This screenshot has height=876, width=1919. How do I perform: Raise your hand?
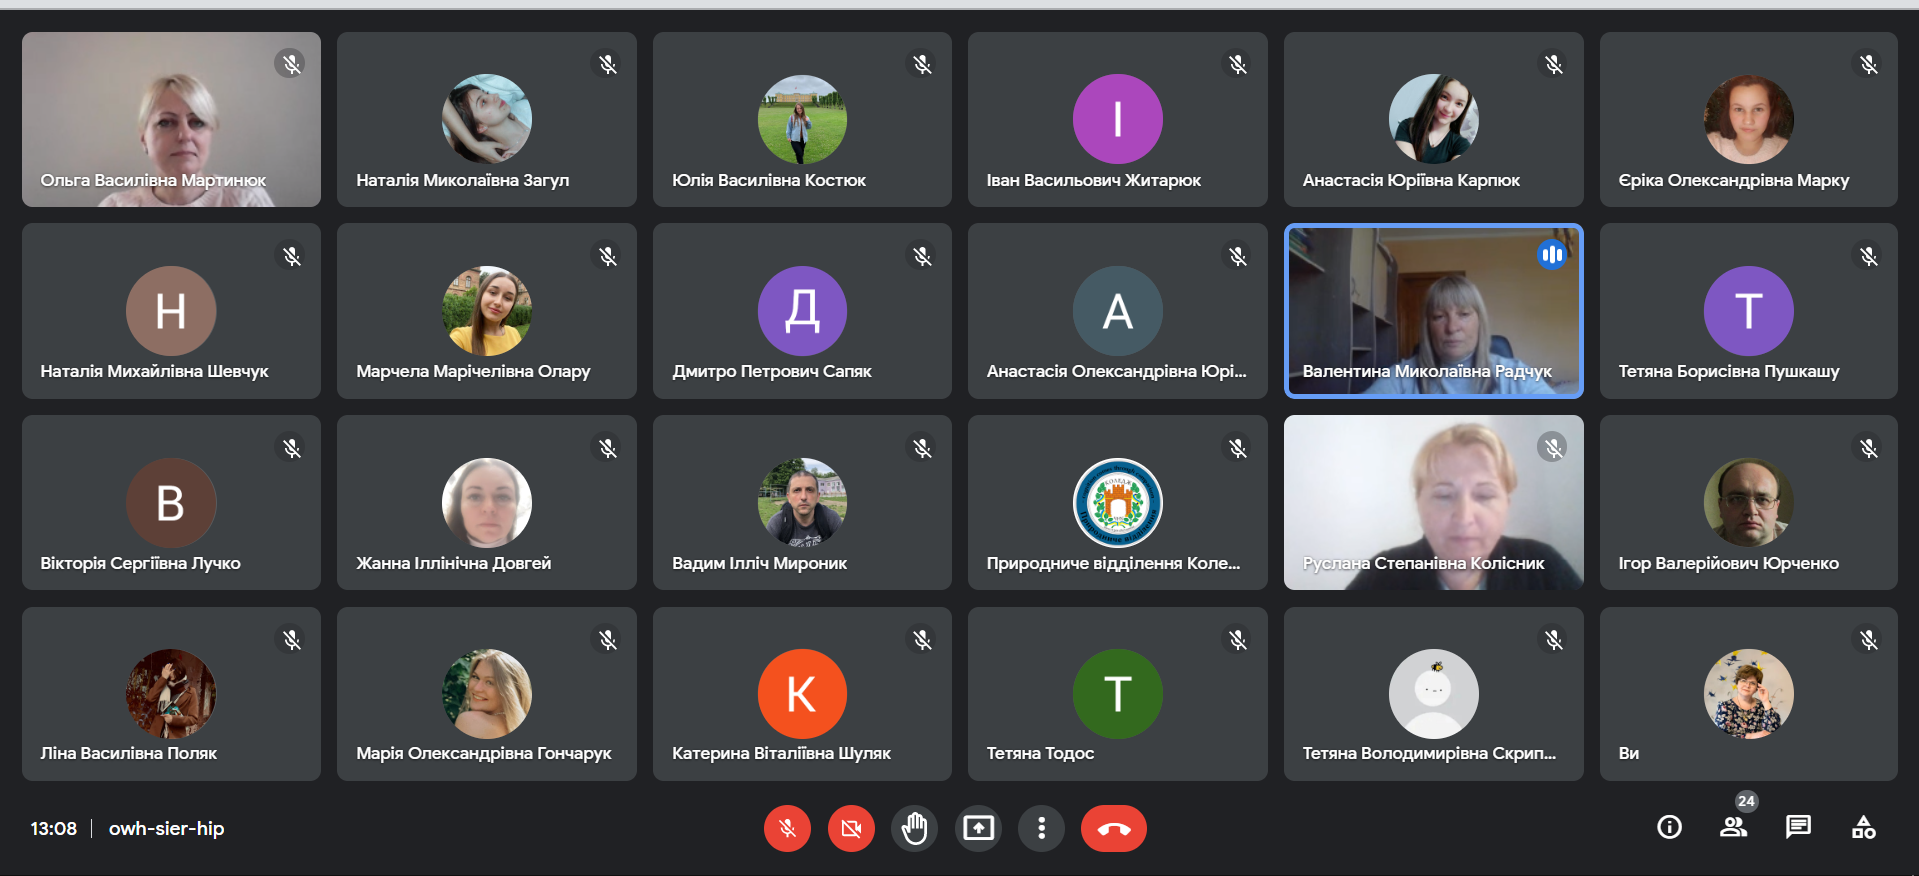(915, 828)
